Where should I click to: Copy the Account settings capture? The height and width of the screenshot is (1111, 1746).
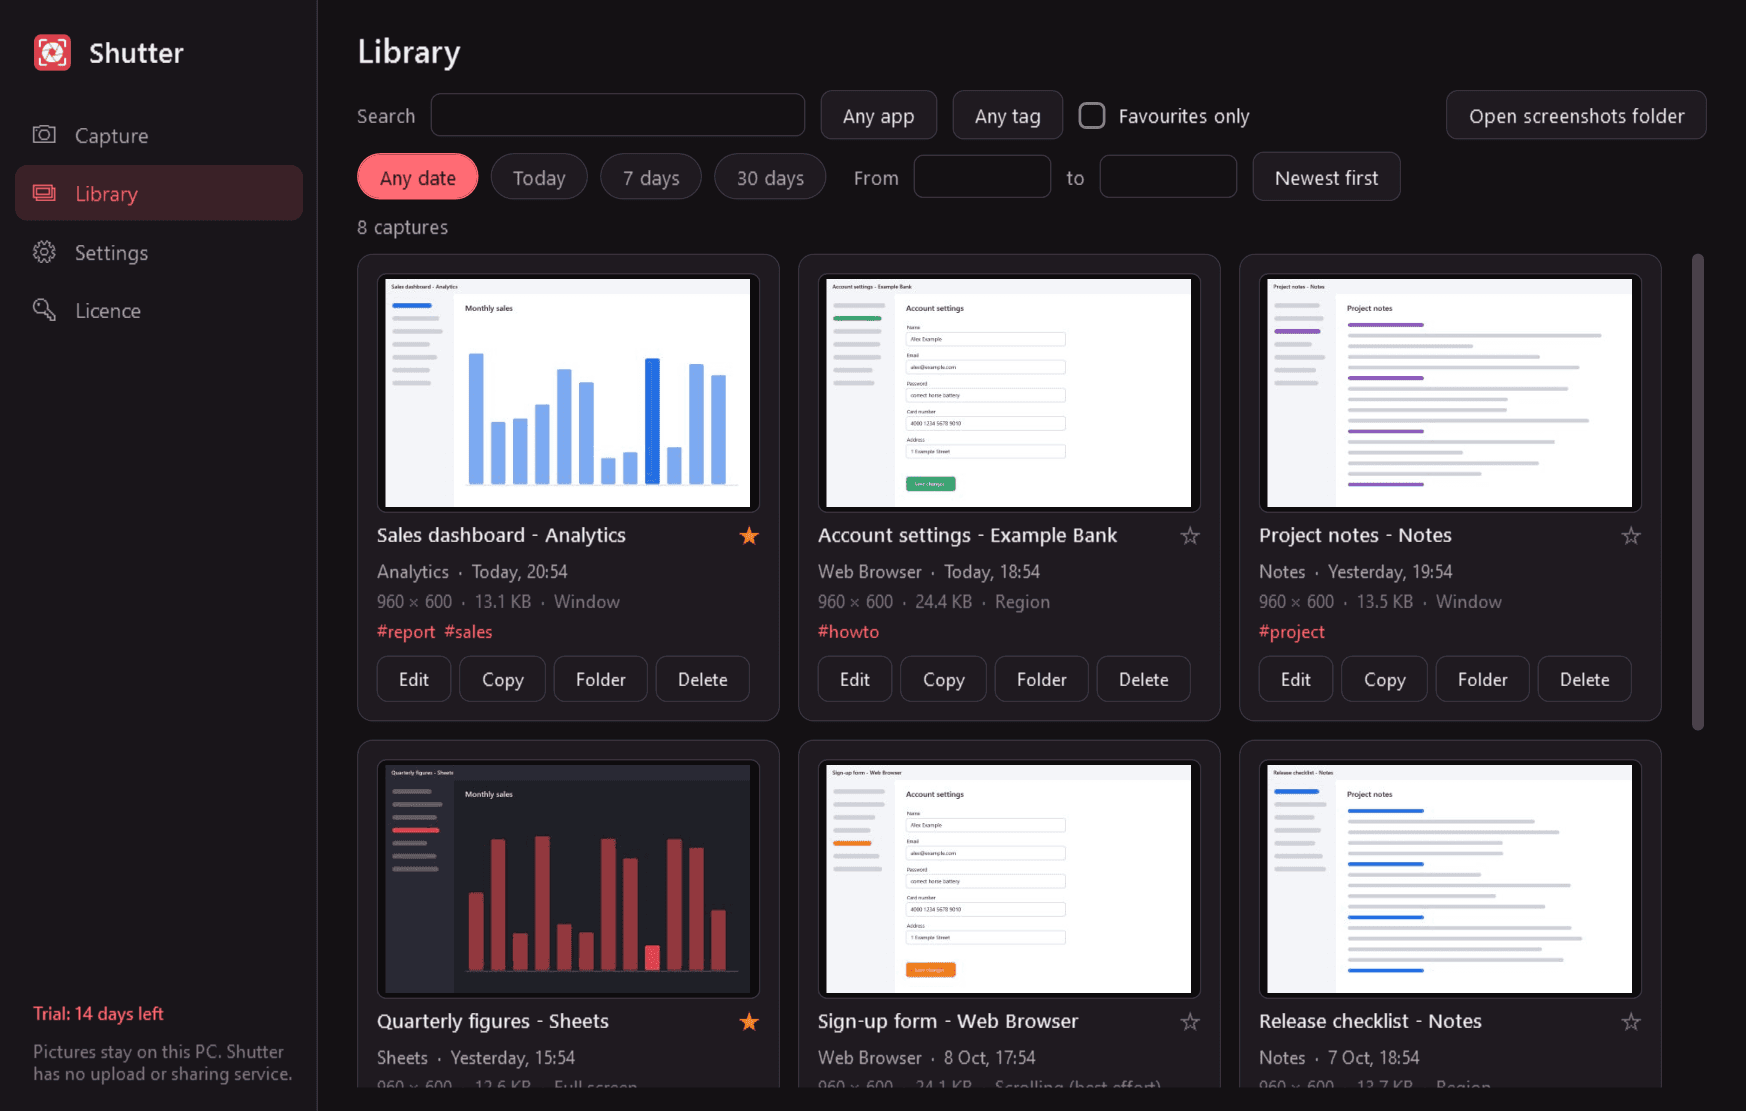pyautogui.click(x=943, y=679)
